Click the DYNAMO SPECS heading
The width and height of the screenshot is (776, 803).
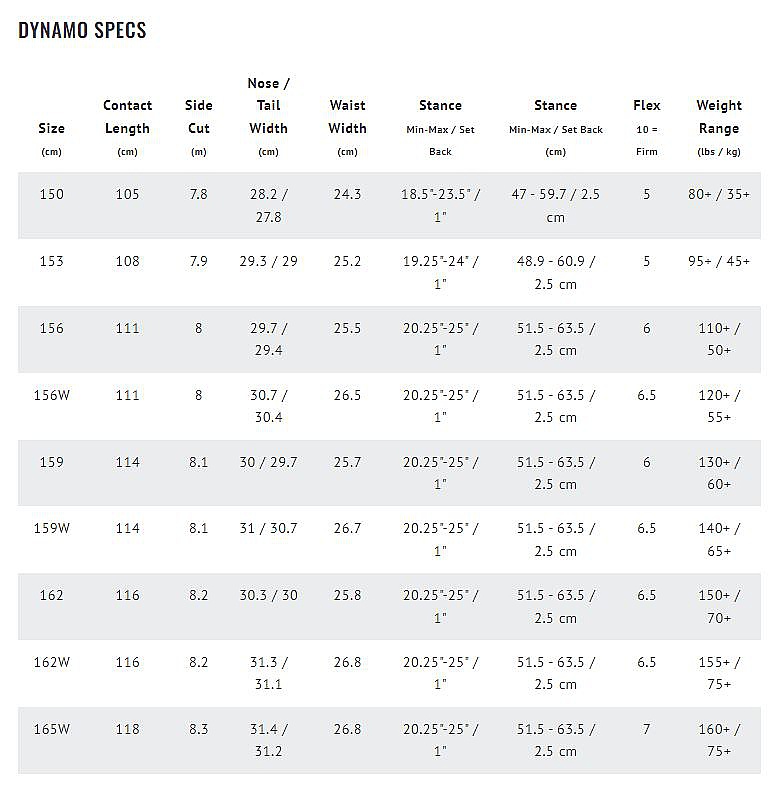82,30
